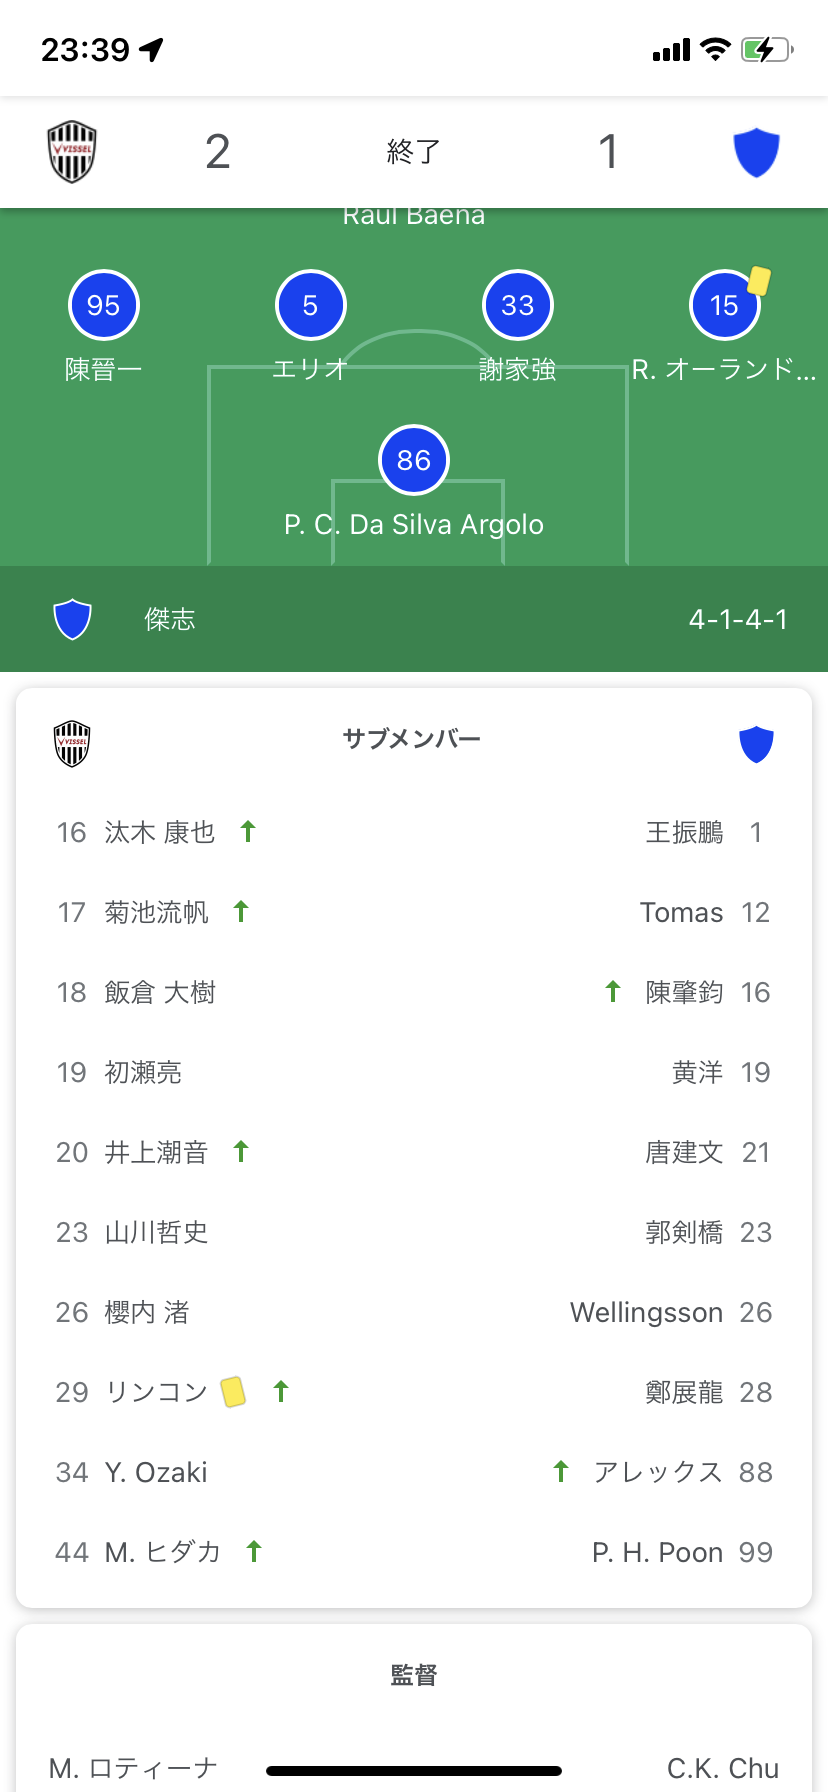Tap the 4-1-4-1 formation label

[x=738, y=619]
